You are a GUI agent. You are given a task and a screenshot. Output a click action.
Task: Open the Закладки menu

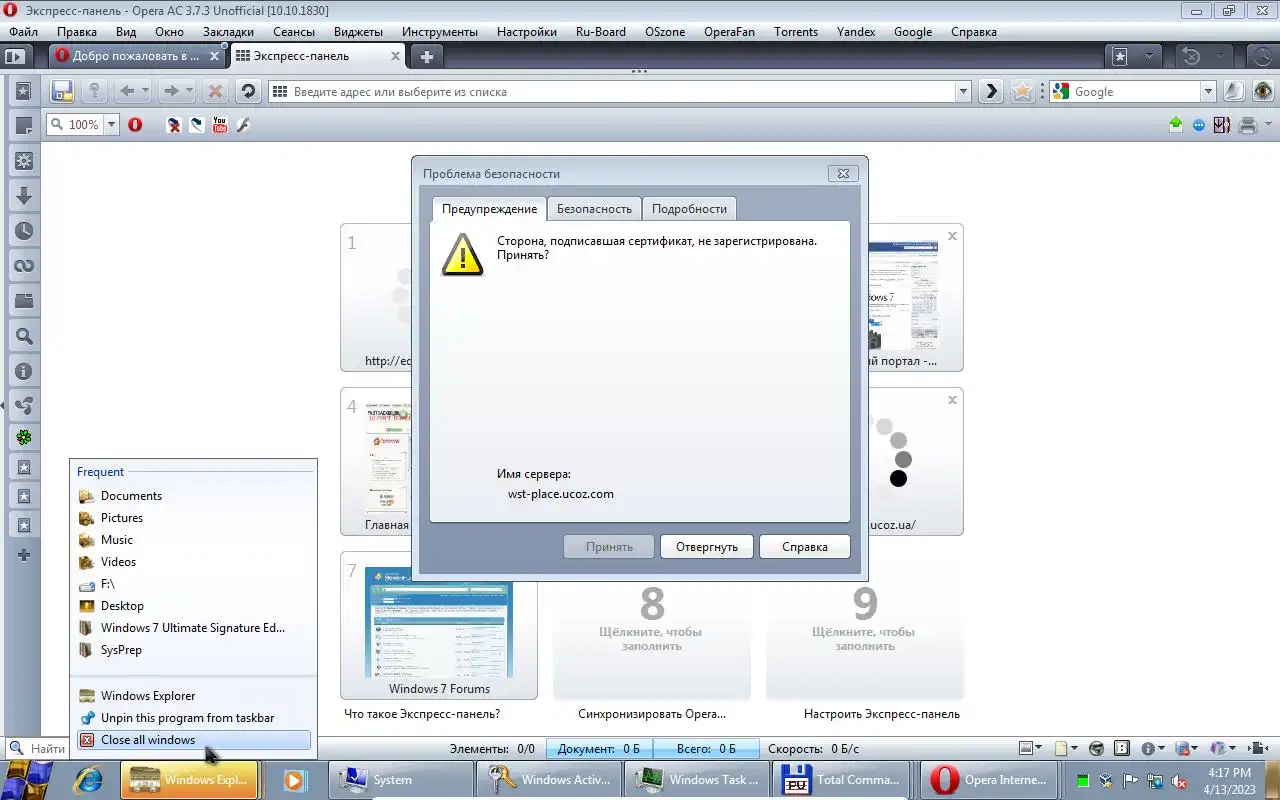point(228,32)
